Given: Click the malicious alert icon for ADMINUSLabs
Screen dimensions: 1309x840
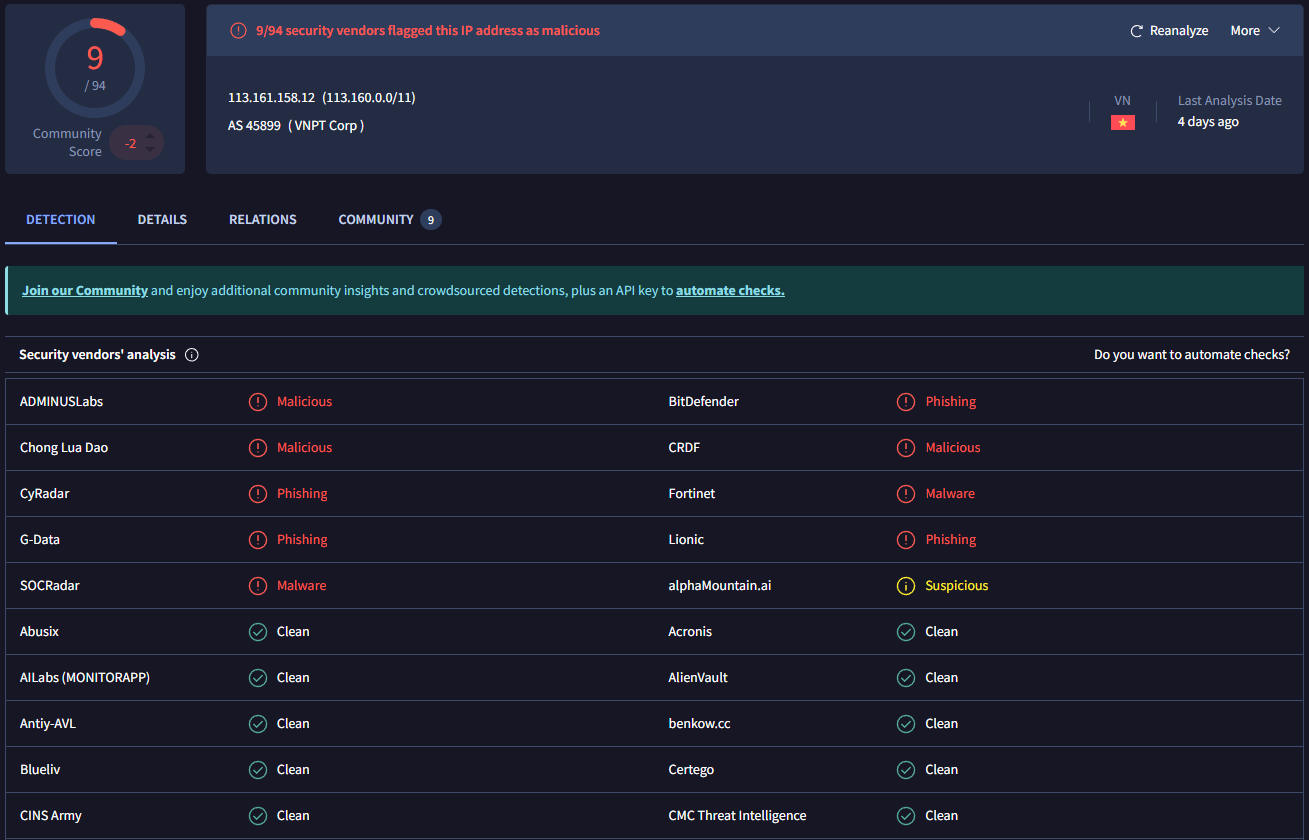Looking at the screenshot, I should (259, 401).
